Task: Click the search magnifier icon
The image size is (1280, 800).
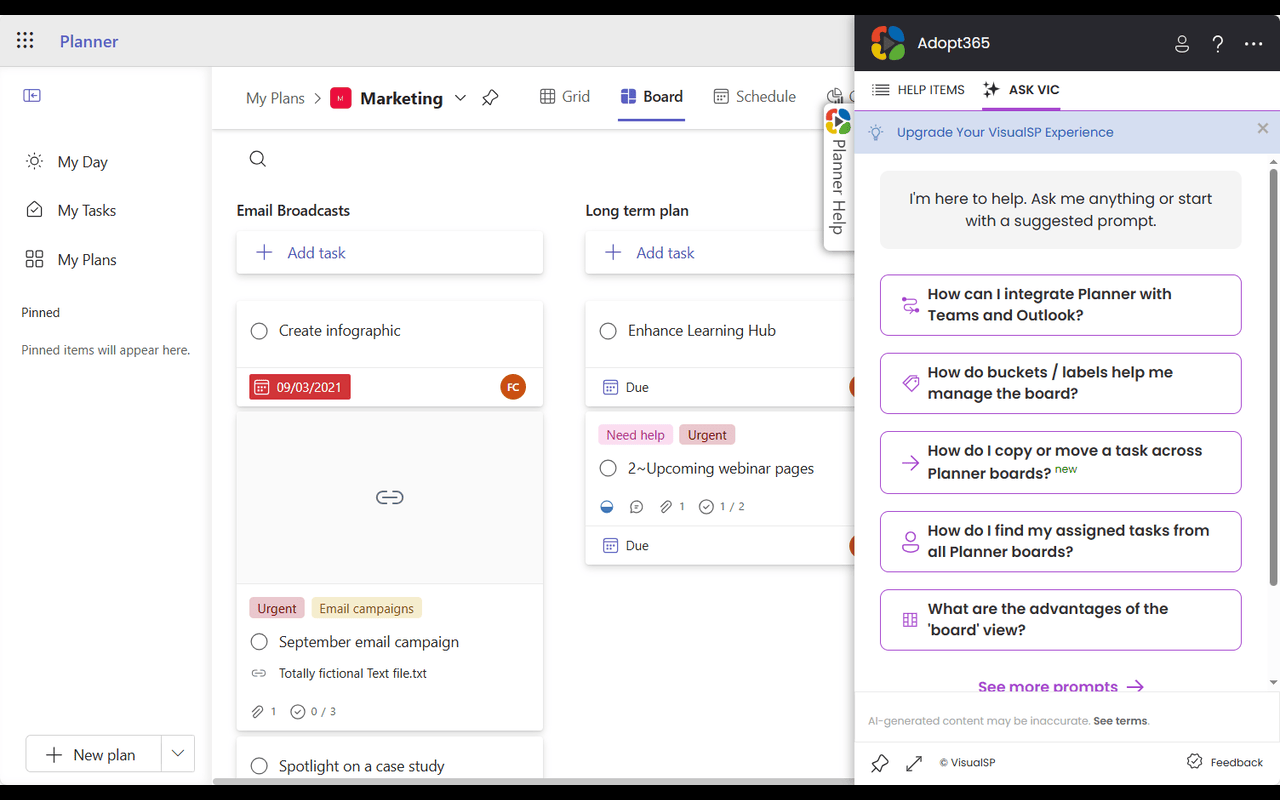Action: pos(257,159)
